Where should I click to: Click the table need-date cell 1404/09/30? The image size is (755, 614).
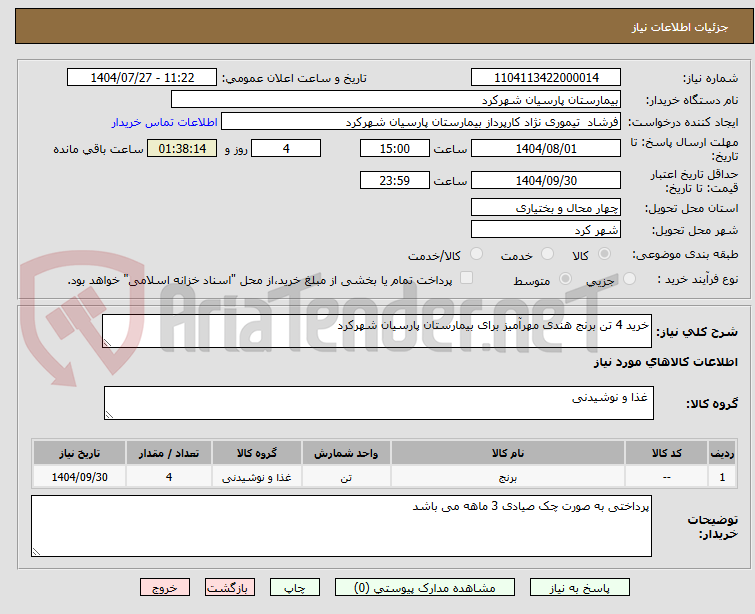tap(79, 477)
